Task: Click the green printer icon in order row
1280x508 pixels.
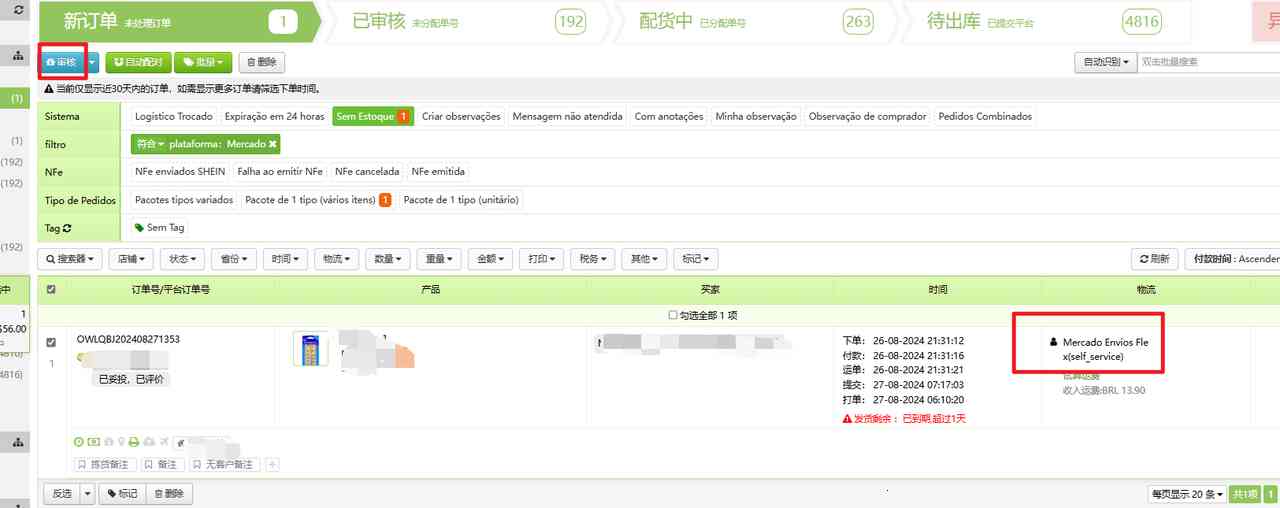Action: (134, 442)
